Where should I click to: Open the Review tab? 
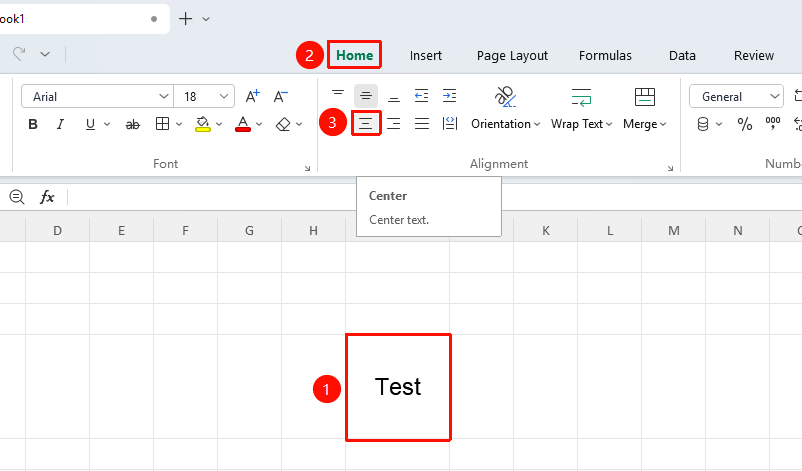754,55
